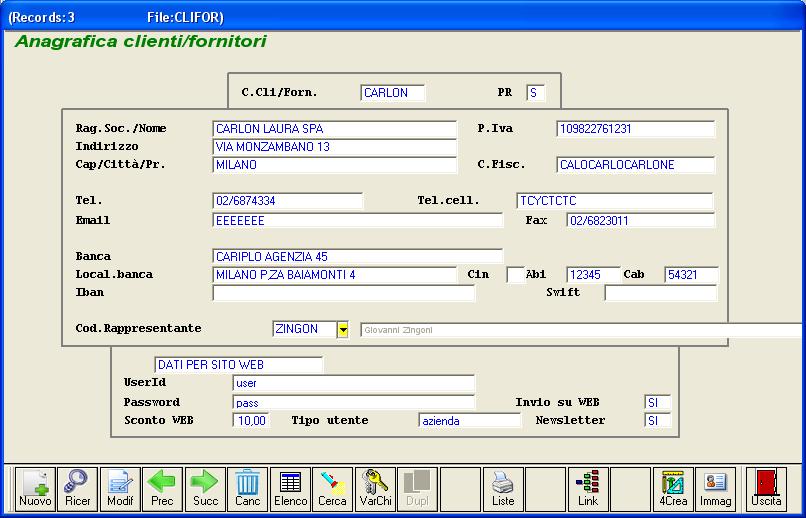Click the Tel.cell. field TCYCTCTC
The image size is (806, 518).
(615, 201)
